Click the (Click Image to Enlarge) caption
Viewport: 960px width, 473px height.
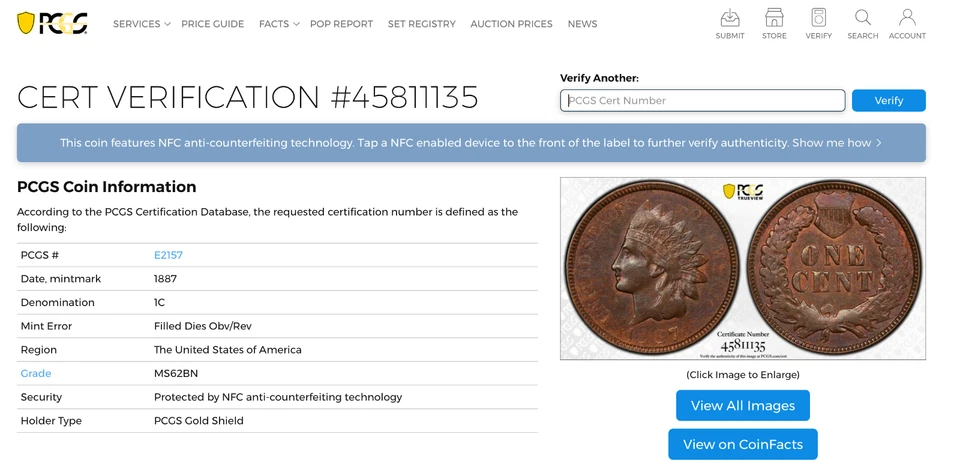(x=743, y=374)
